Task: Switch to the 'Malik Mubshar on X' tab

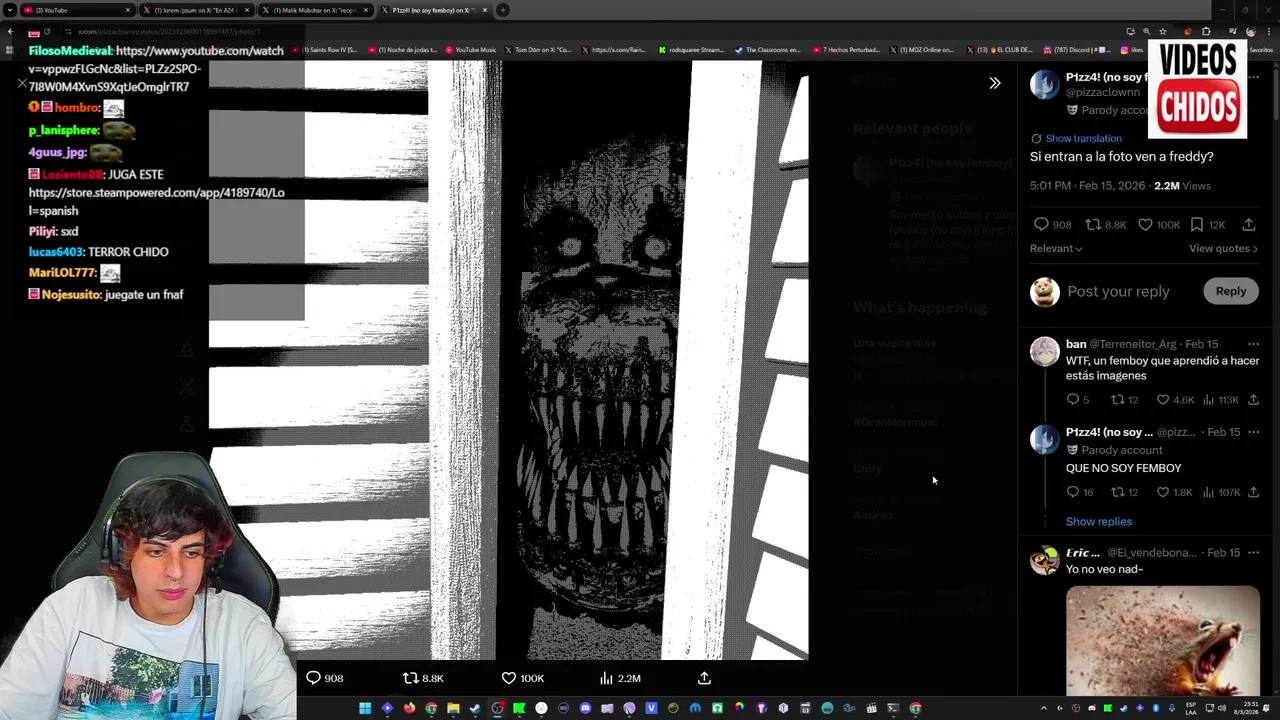Action: point(314,10)
